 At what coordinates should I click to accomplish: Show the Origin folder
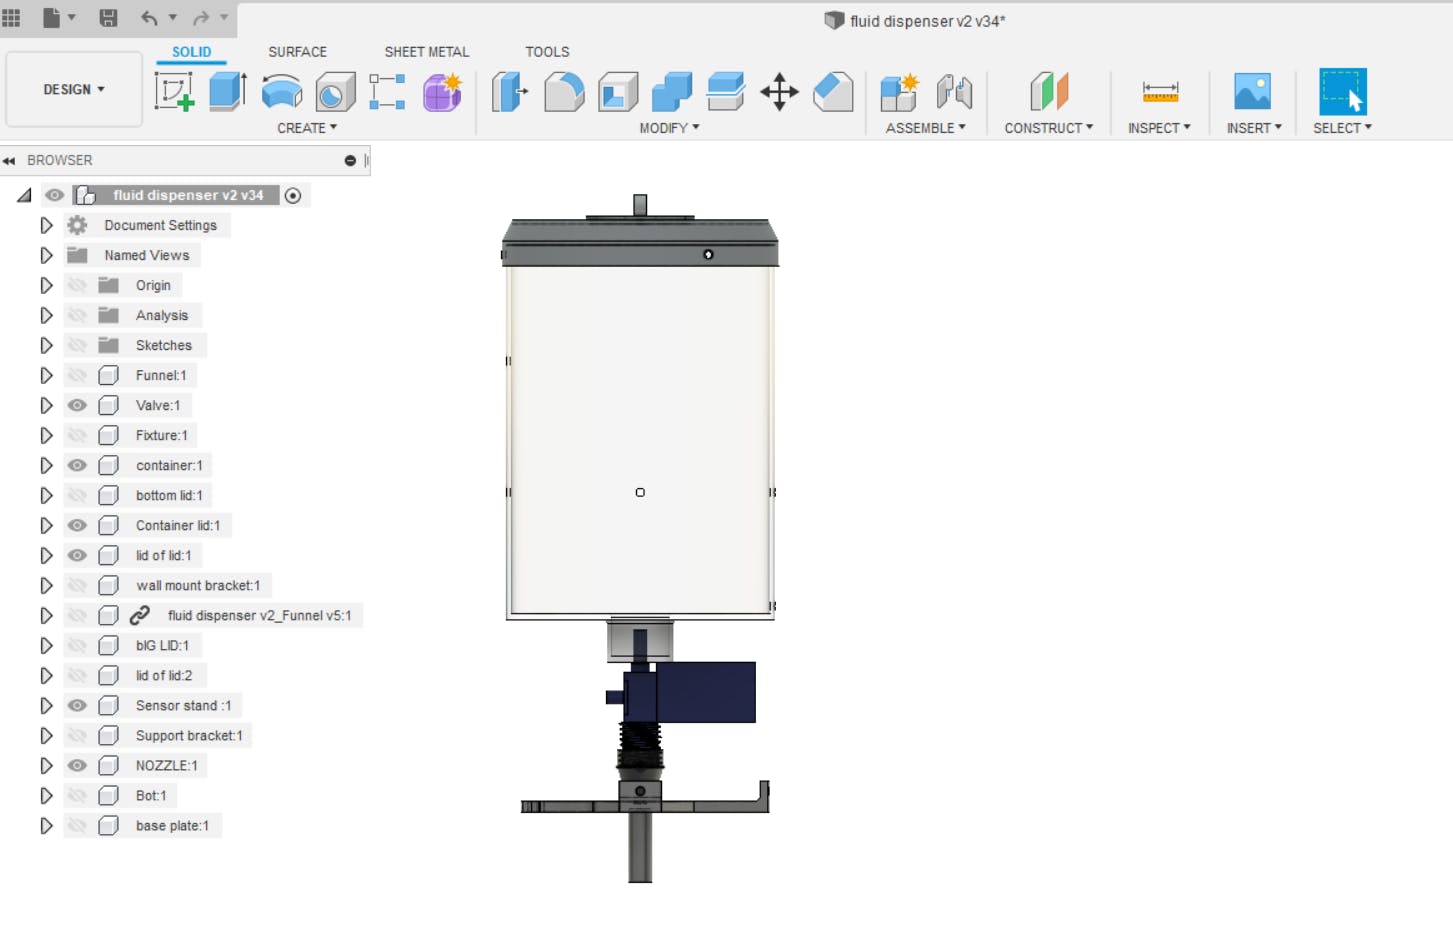pyautogui.click(x=77, y=285)
